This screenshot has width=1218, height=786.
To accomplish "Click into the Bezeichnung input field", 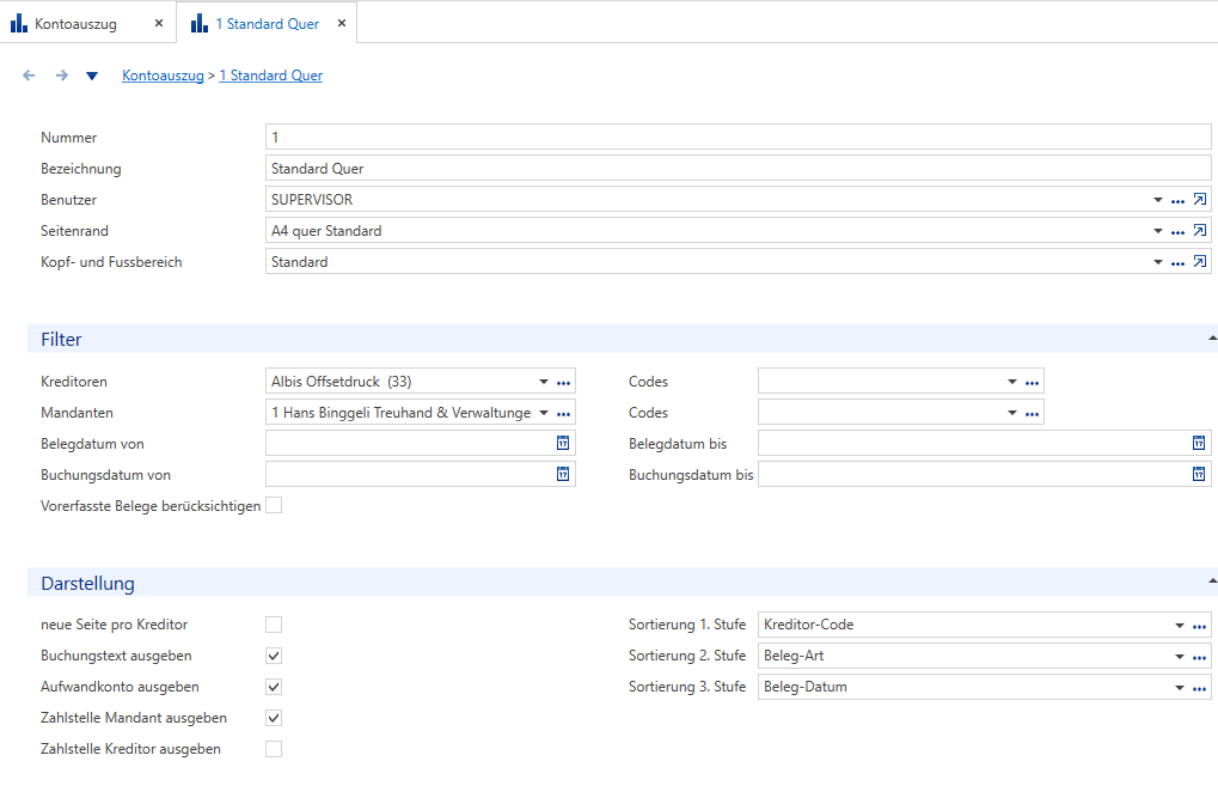I will coord(738,169).
